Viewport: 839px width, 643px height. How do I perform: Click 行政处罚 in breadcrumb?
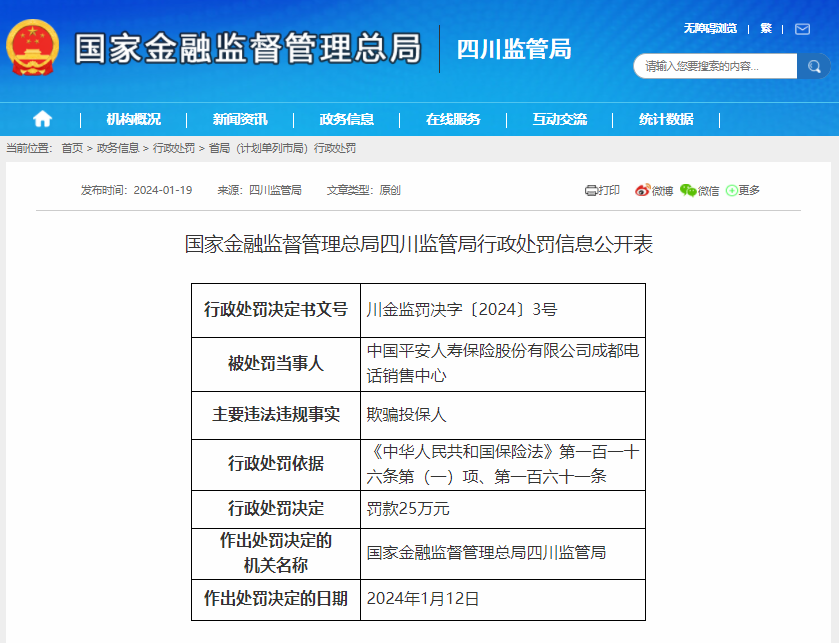point(174,148)
